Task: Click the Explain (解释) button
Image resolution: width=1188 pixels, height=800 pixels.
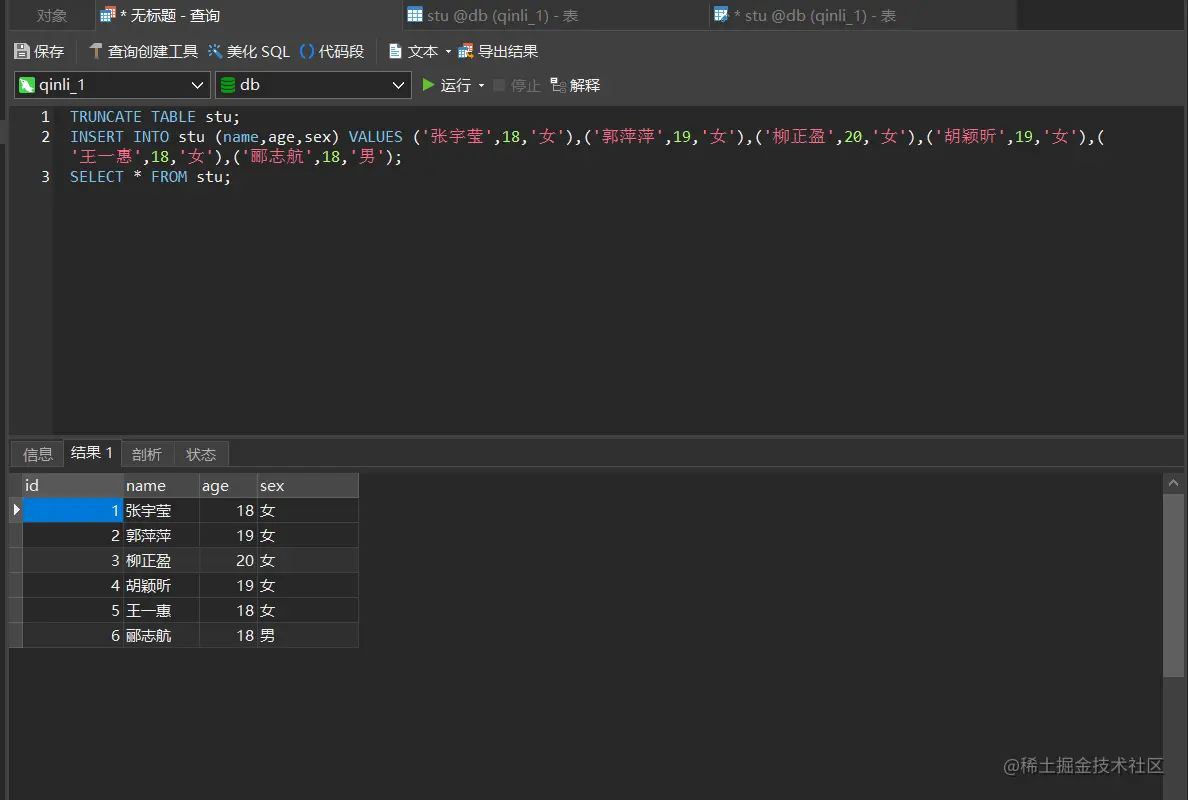Action: pos(575,85)
